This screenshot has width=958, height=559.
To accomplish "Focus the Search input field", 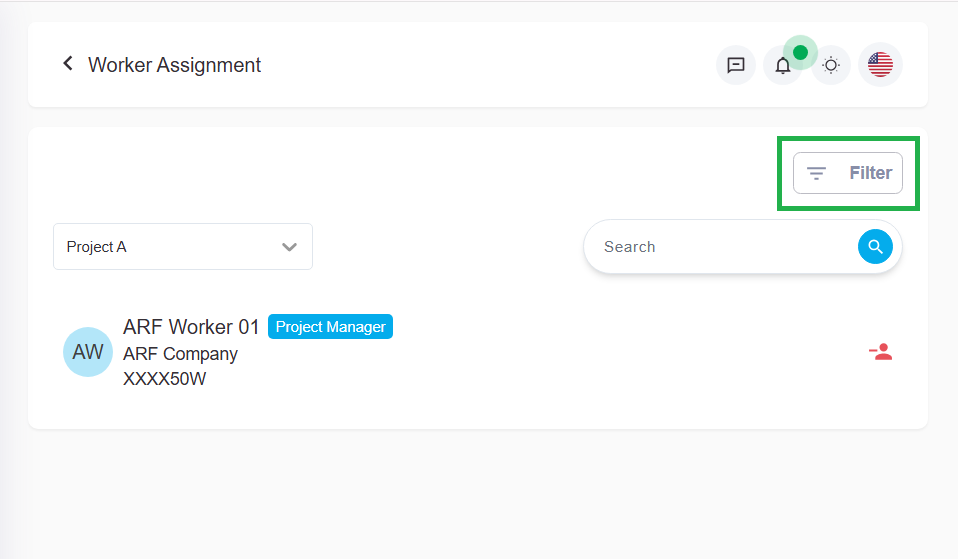I will [x=720, y=247].
